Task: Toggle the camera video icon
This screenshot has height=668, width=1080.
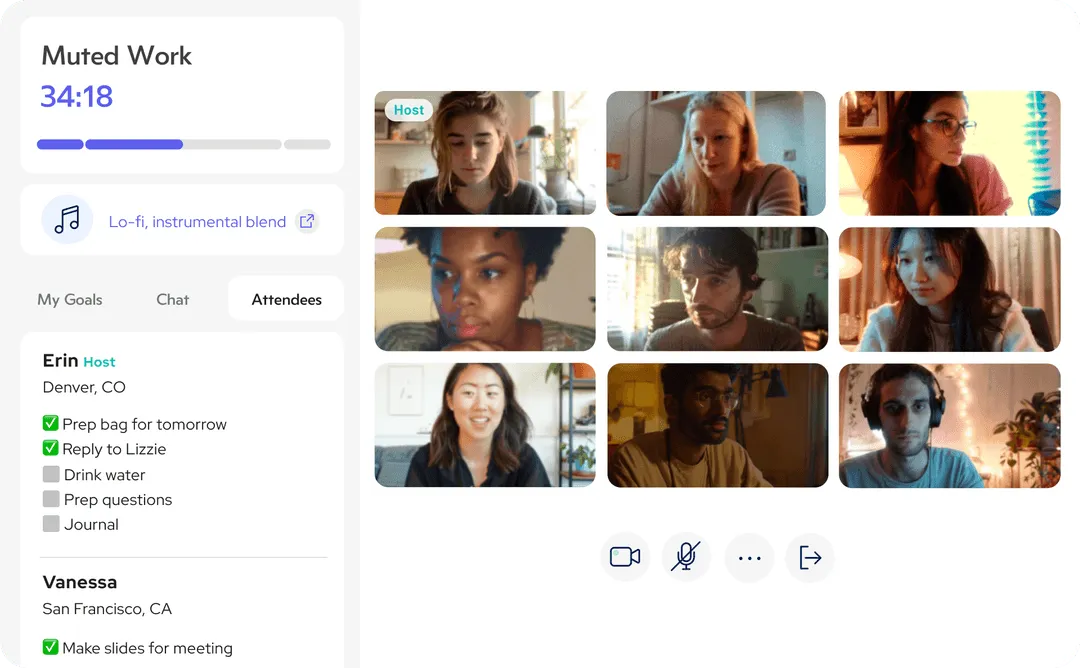Action: point(625,557)
